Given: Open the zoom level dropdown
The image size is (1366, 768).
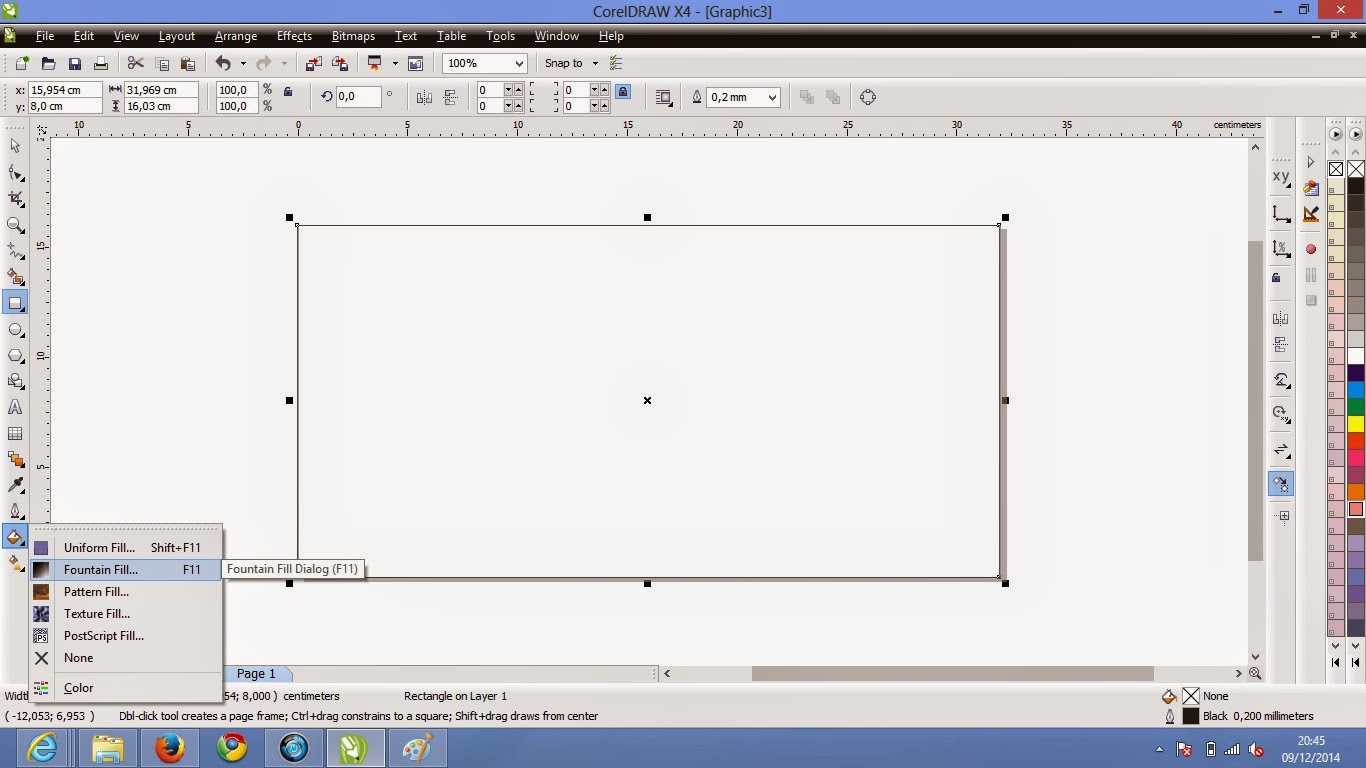Looking at the screenshot, I should (x=519, y=63).
